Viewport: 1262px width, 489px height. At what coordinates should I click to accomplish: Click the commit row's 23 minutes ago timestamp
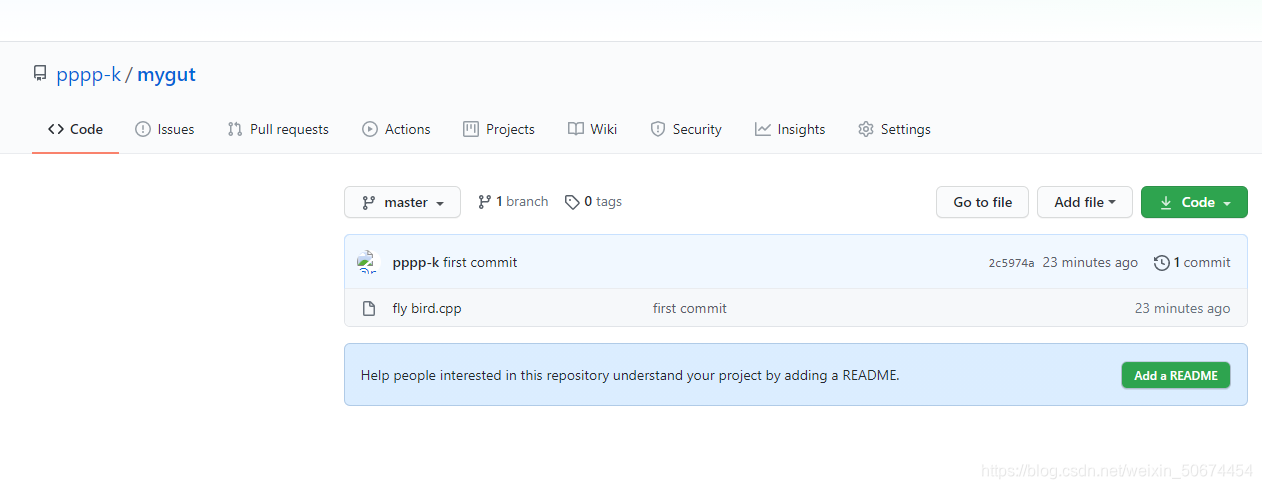[x=1090, y=262]
